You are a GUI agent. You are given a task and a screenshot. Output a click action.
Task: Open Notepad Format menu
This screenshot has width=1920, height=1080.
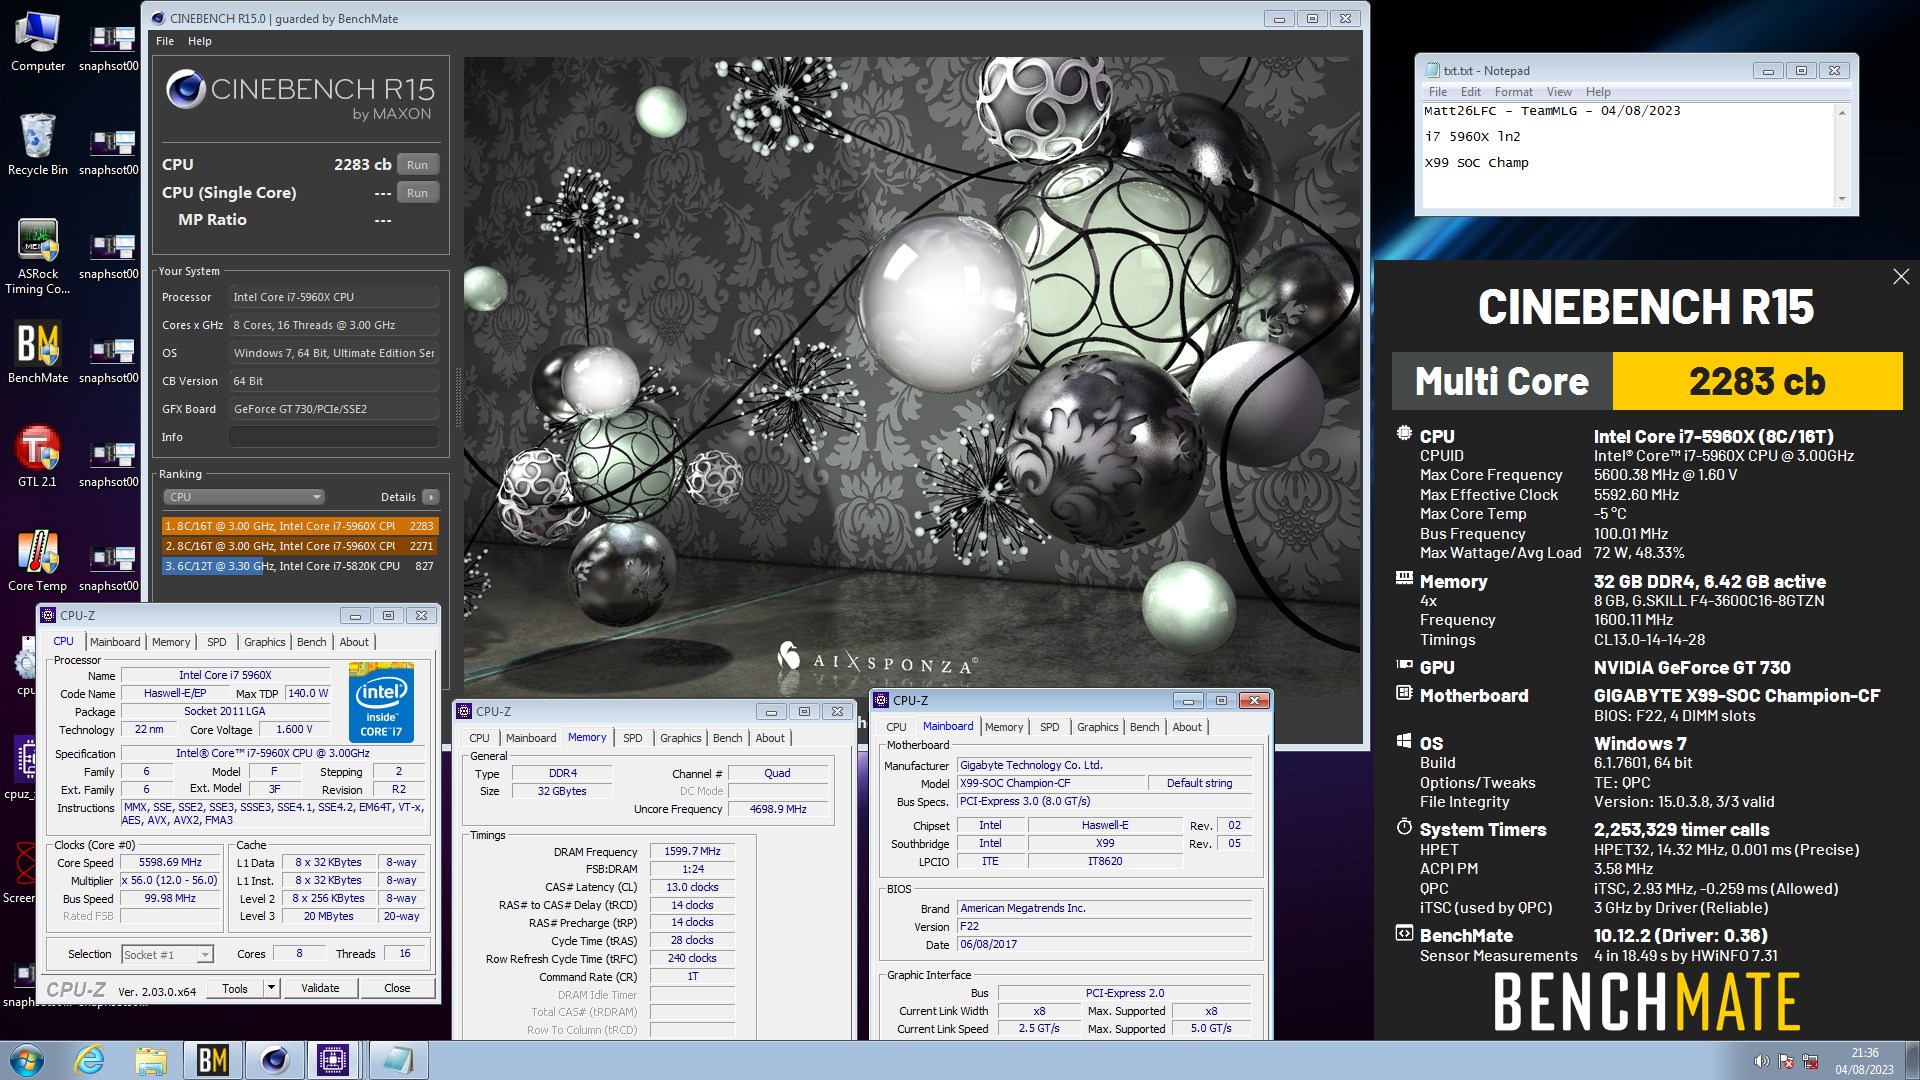pos(1513,92)
